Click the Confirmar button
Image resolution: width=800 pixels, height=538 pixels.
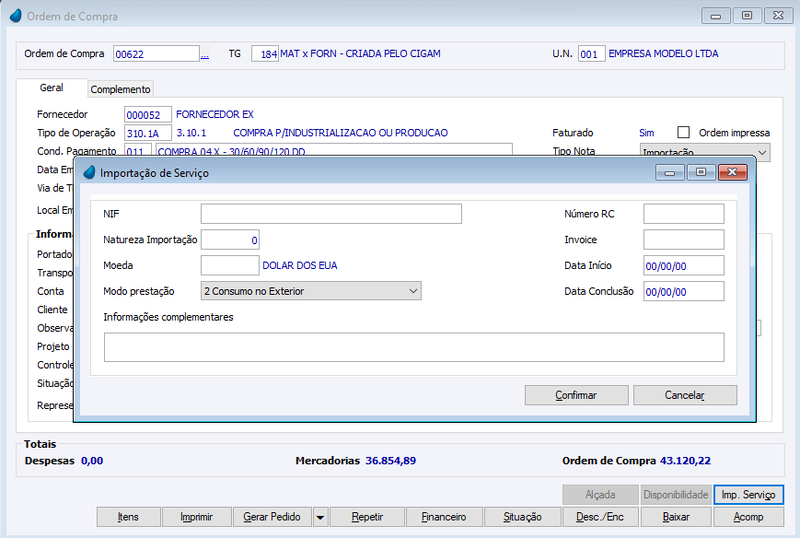click(576, 395)
